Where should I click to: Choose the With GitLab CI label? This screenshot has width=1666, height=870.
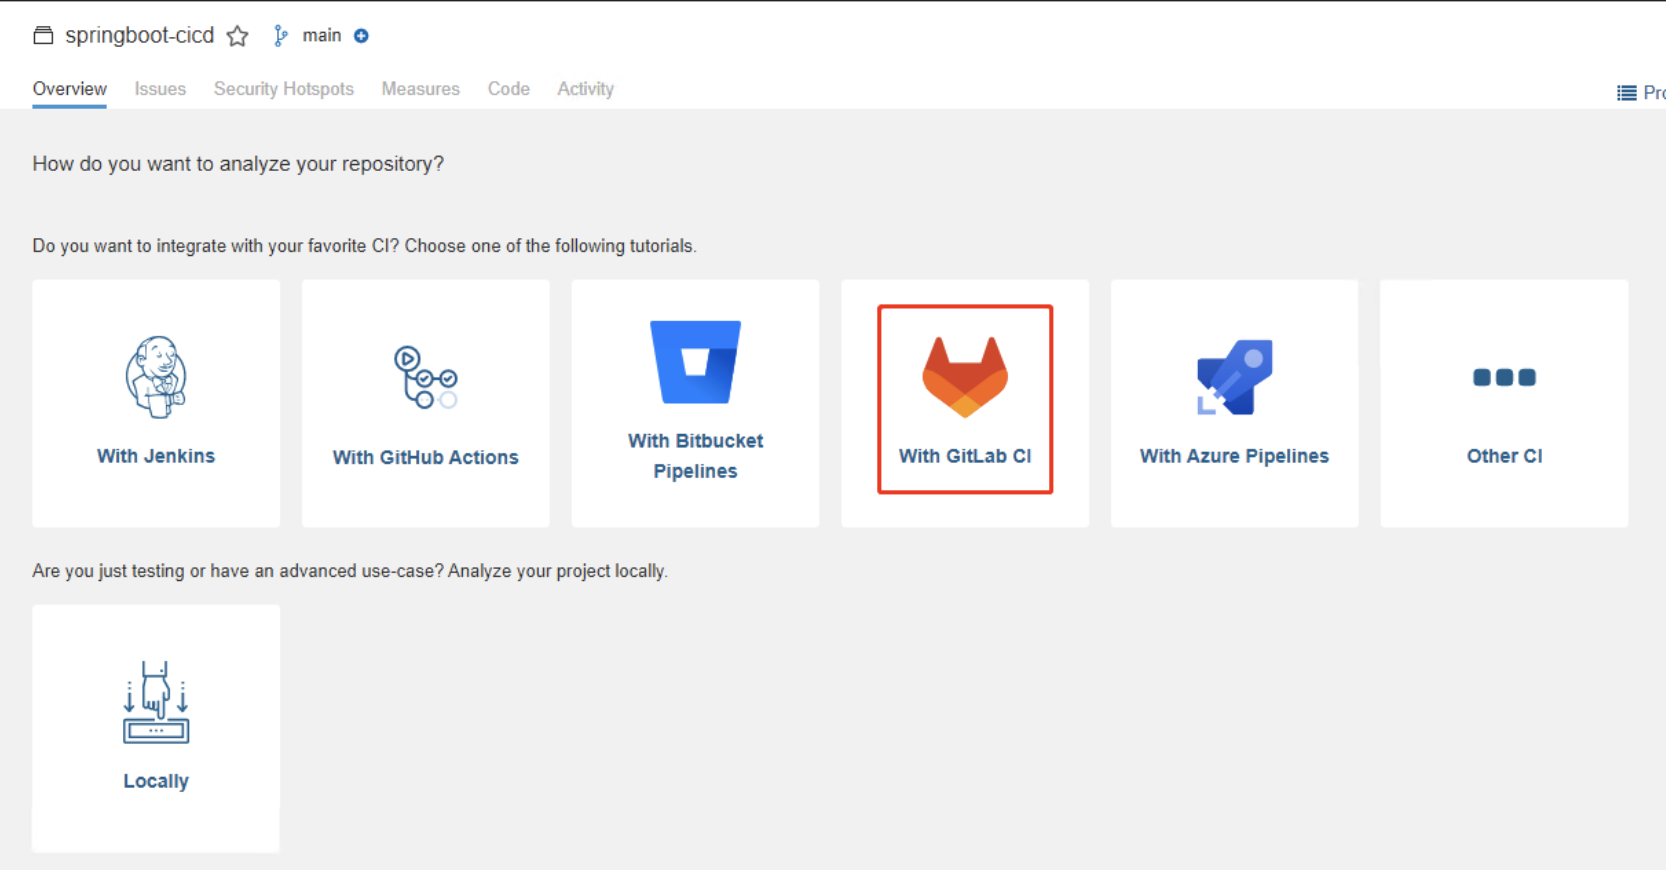pyautogui.click(x=965, y=456)
